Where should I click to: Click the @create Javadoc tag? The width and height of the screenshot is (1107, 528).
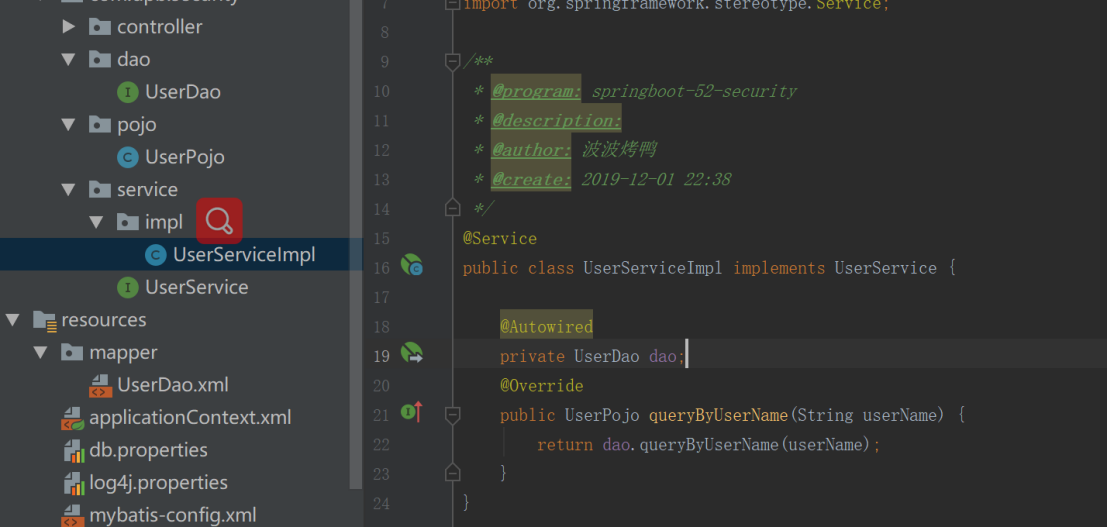(x=531, y=180)
